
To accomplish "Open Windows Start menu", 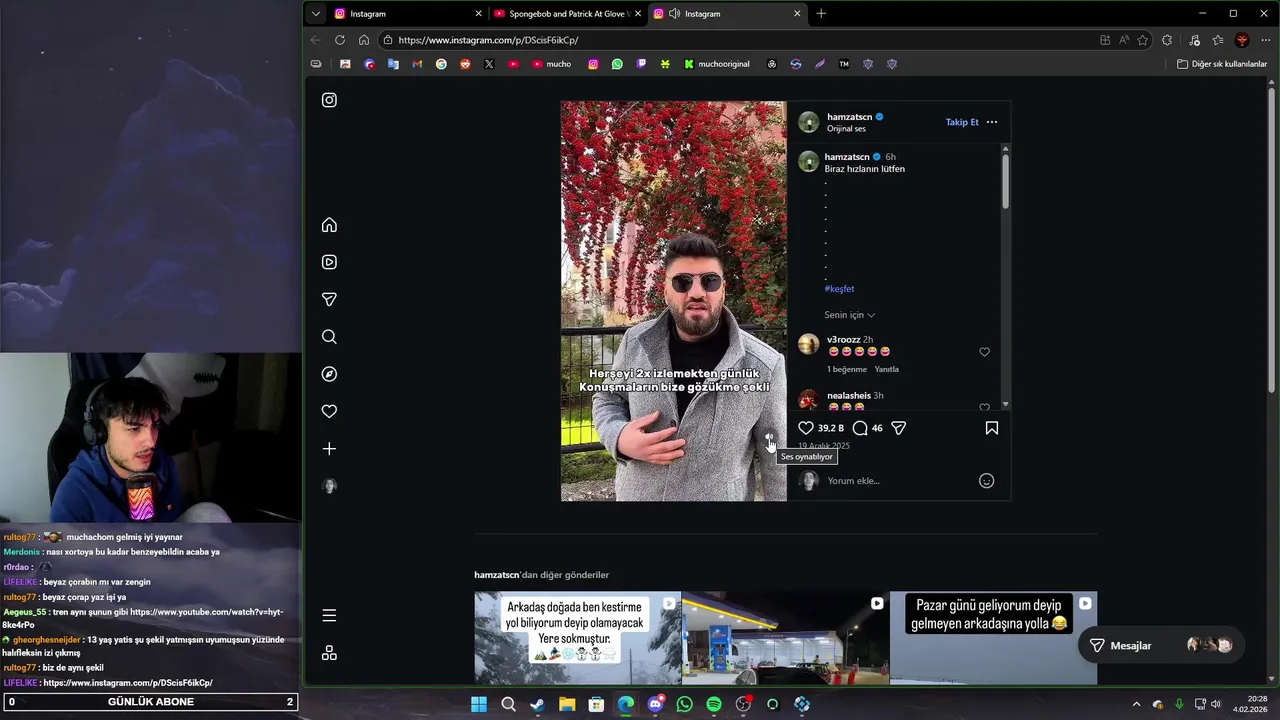I will (x=479, y=704).
